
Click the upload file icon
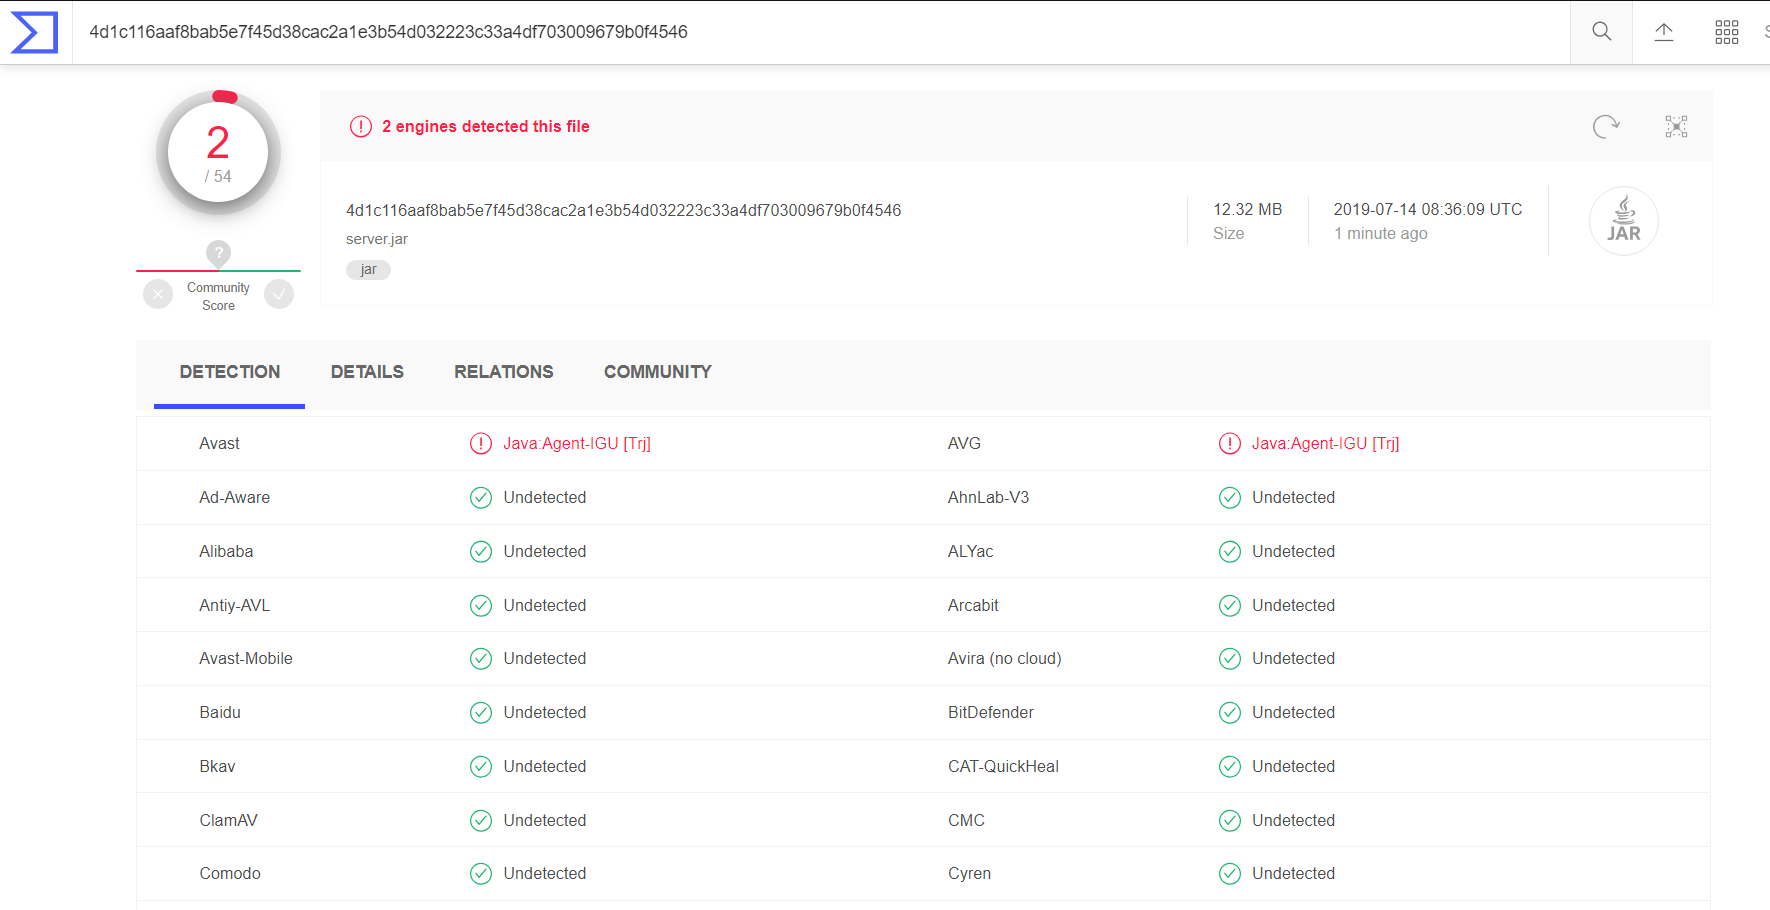tap(1664, 32)
